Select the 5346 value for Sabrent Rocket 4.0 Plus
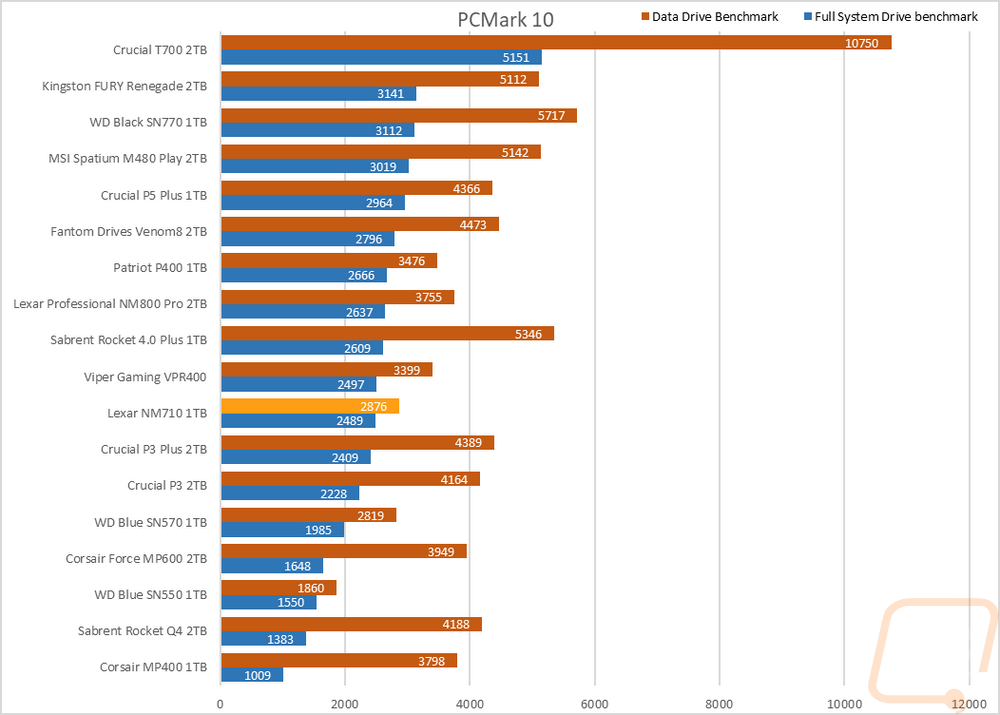1000x715 pixels. click(x=528, y=334)
